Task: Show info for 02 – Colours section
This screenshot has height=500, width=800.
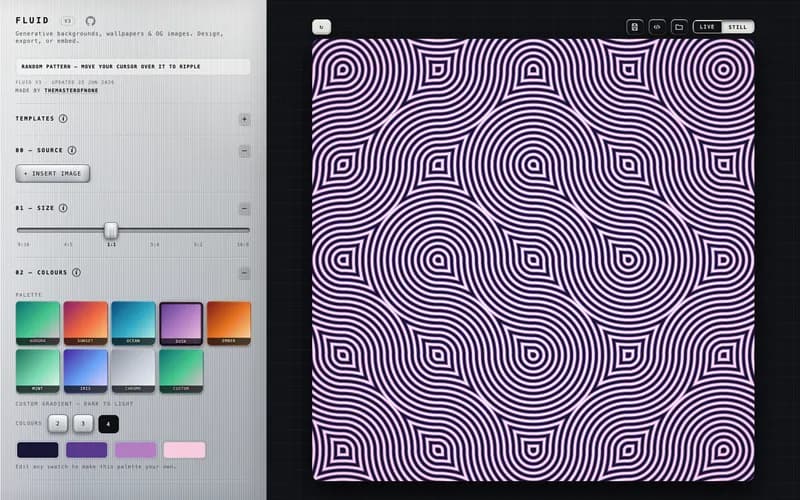Action: point(76,272)
